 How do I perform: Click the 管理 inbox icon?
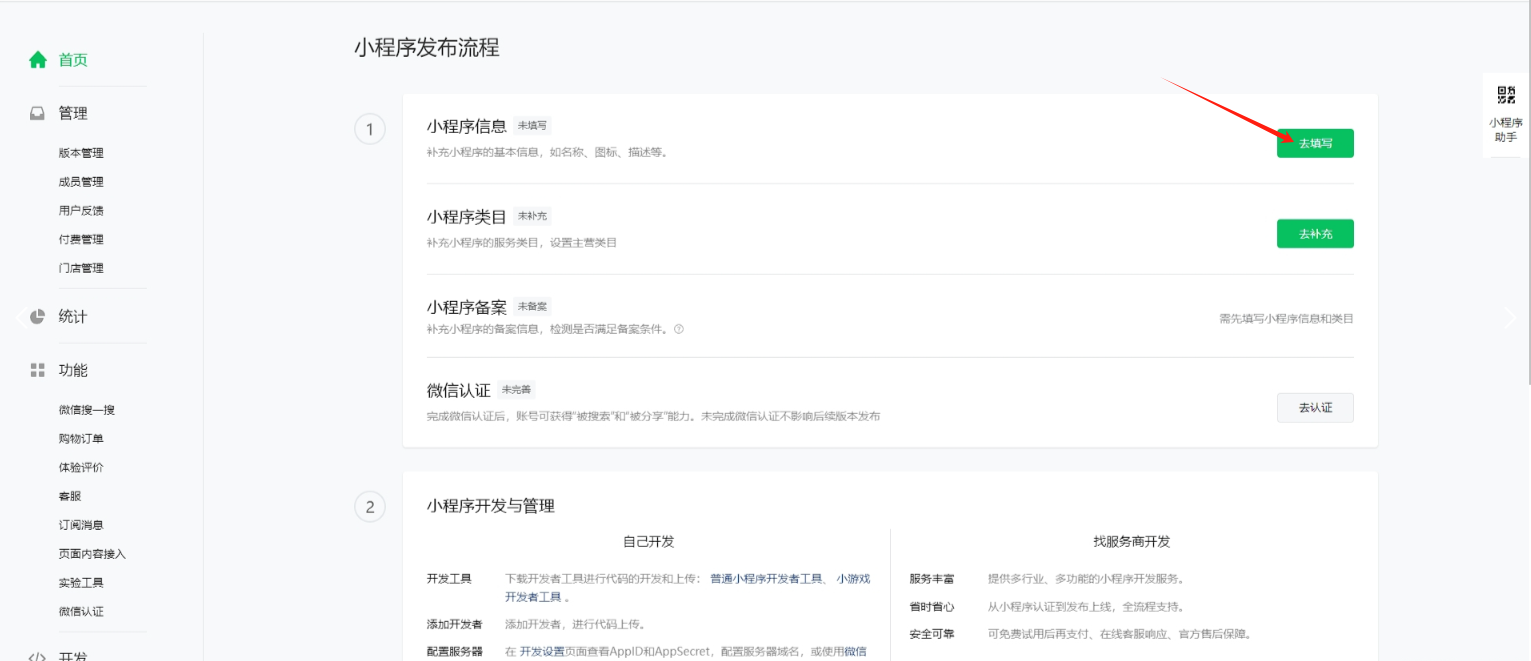(x=38, y=114)
